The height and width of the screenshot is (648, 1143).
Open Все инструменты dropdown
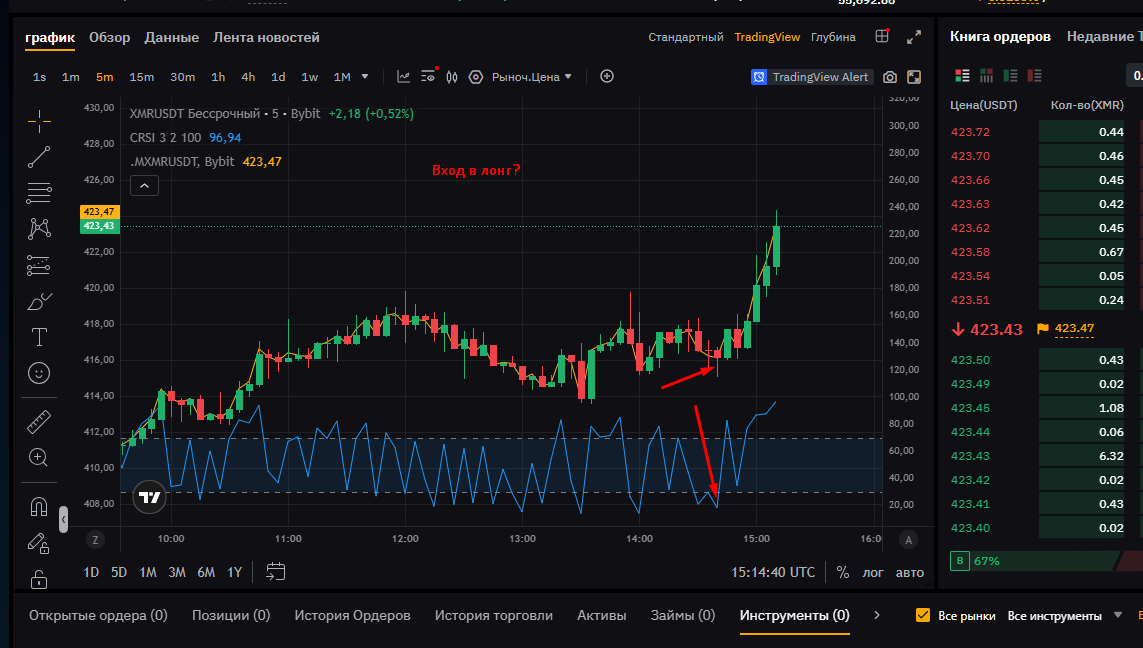[1064, 615]
